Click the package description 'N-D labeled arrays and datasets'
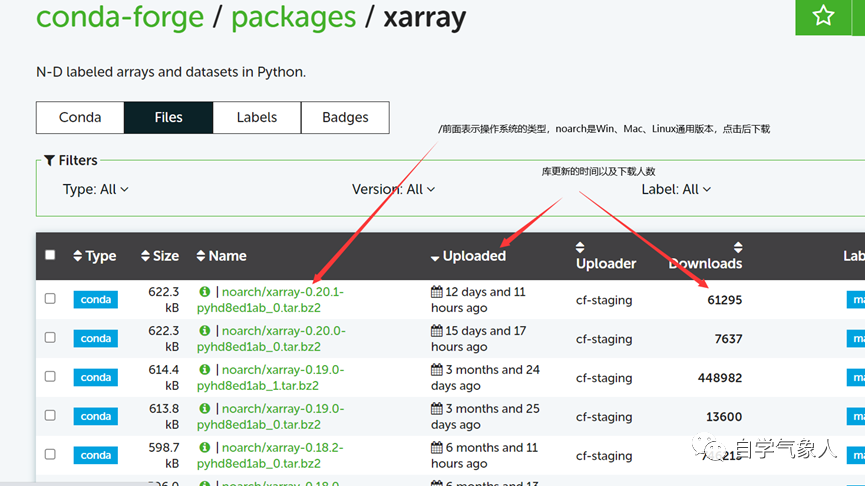The image size is (865, 486). pyautogui.click(x=171, y=72)
